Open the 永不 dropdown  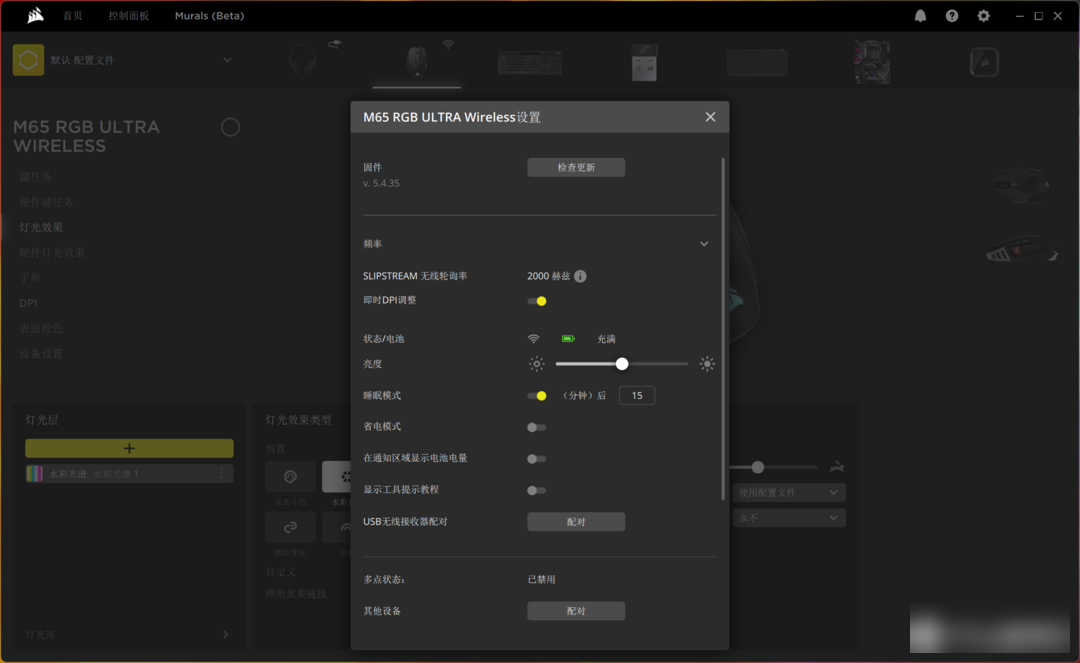789,518
